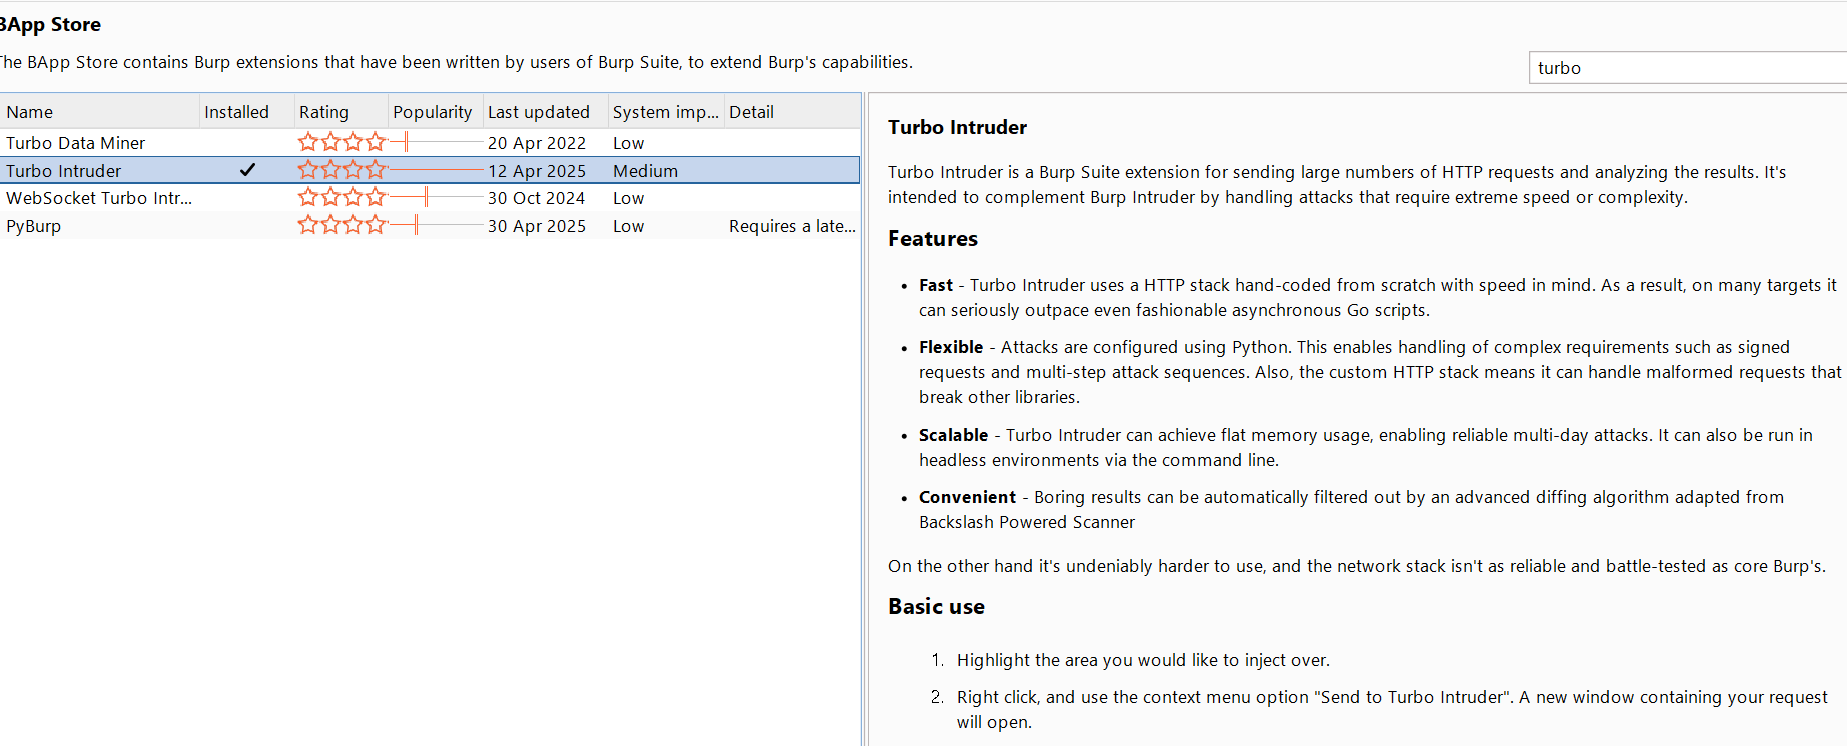The width and height of the screenshot is (1847, 746).
Task: Focus the search field containing "turbo"
Action: (1685, 68)
